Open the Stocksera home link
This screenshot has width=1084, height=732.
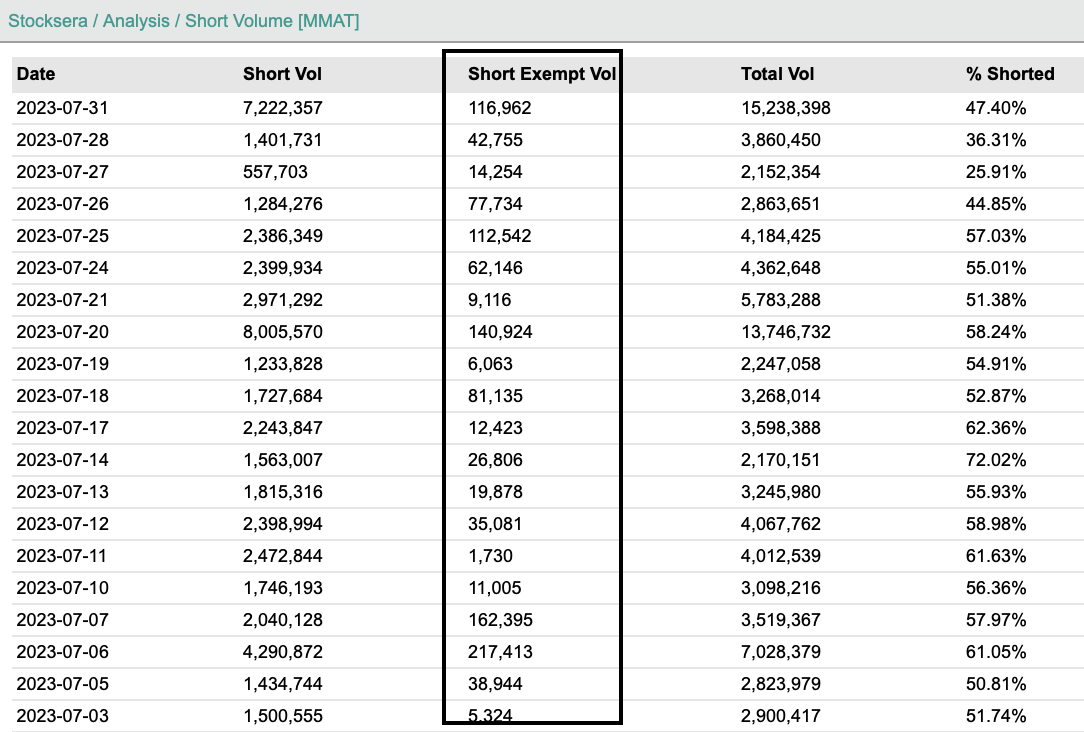(44, 20)
